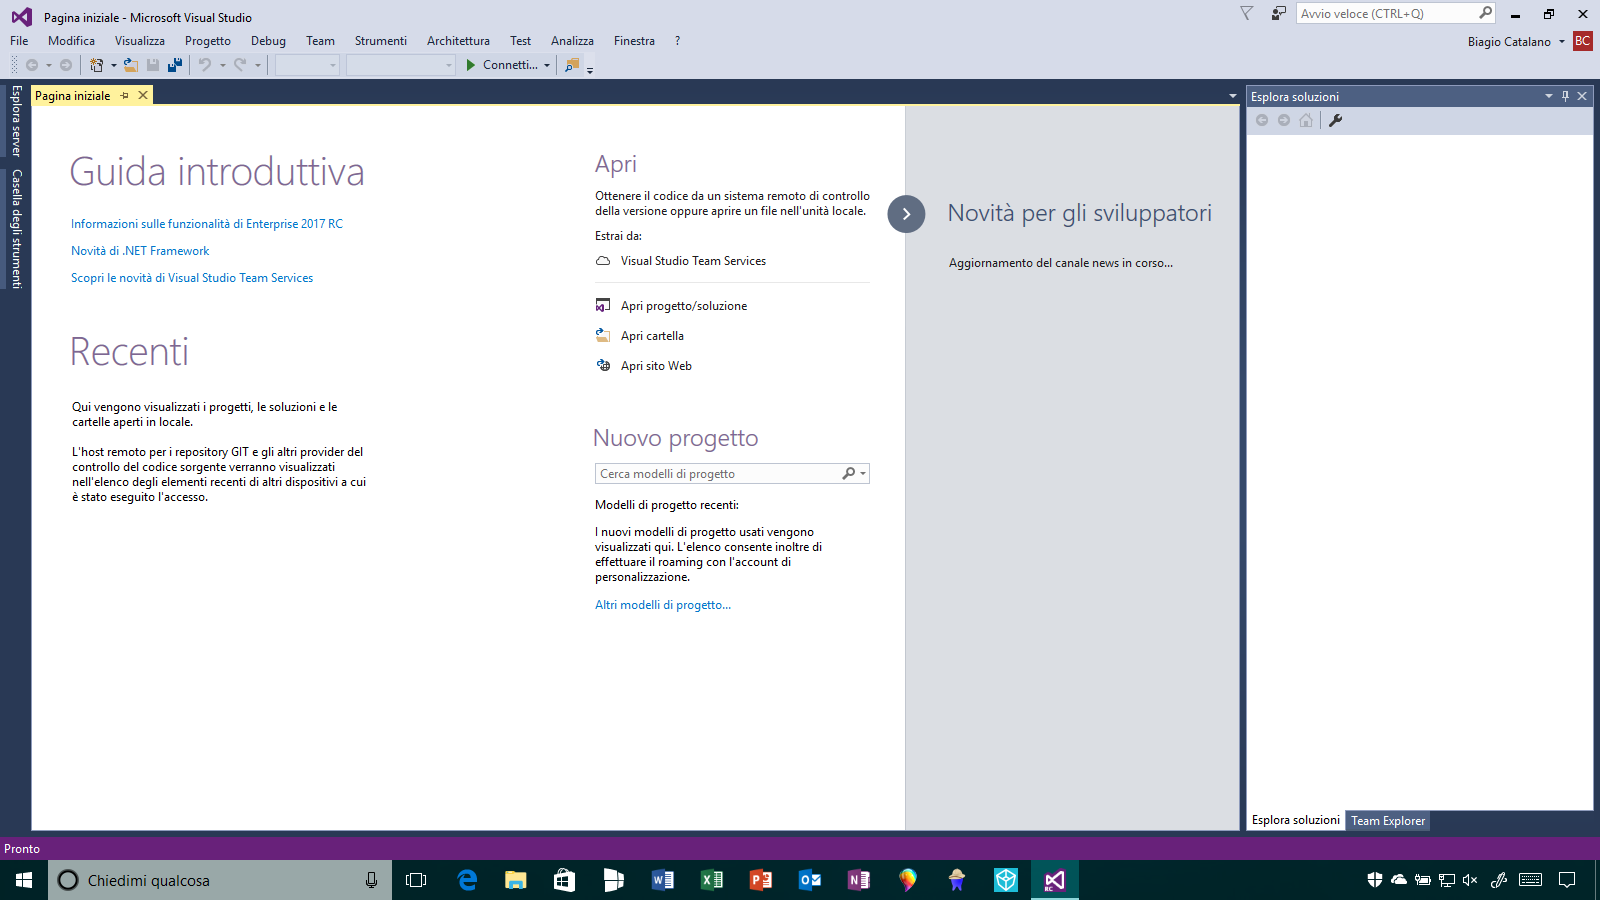Open the Windows Action Center notifications icon
The image size is (1600, 900).
point(1567,880)
